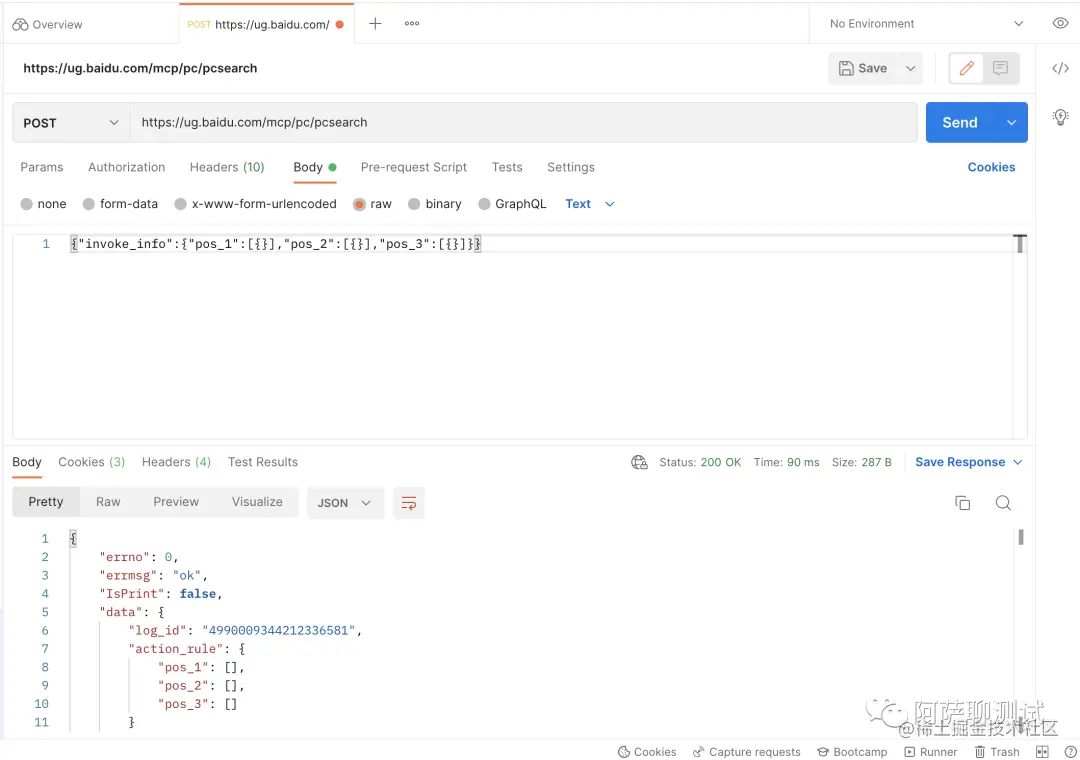Expand the Send button arrow options

[x=1011, y=123]
